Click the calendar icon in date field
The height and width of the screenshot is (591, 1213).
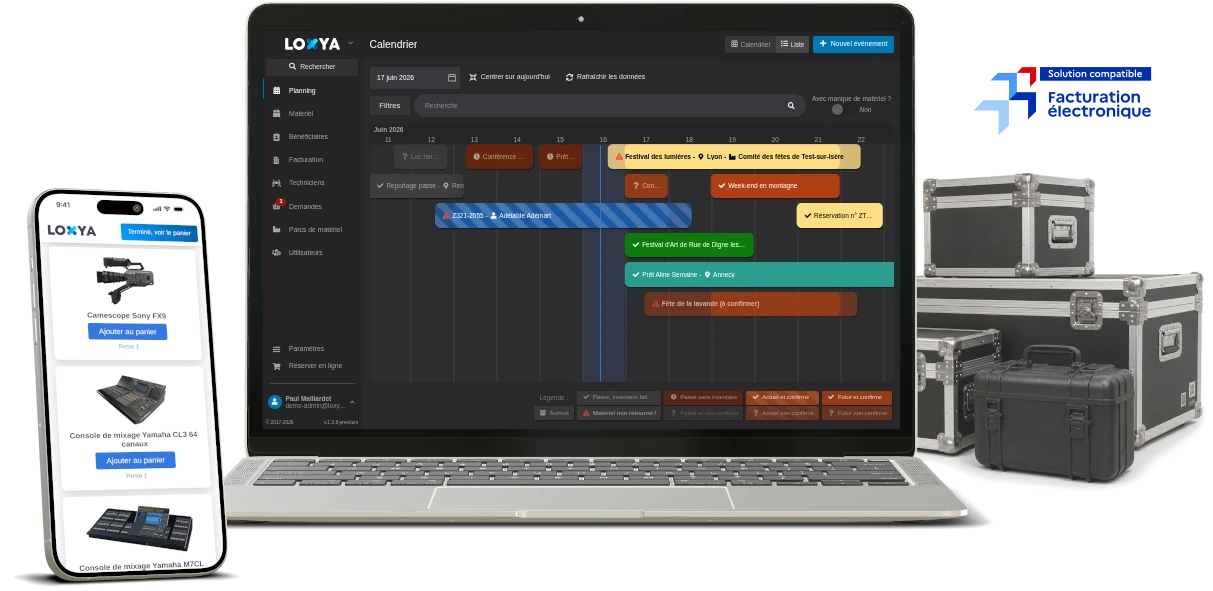pos(452,77)
